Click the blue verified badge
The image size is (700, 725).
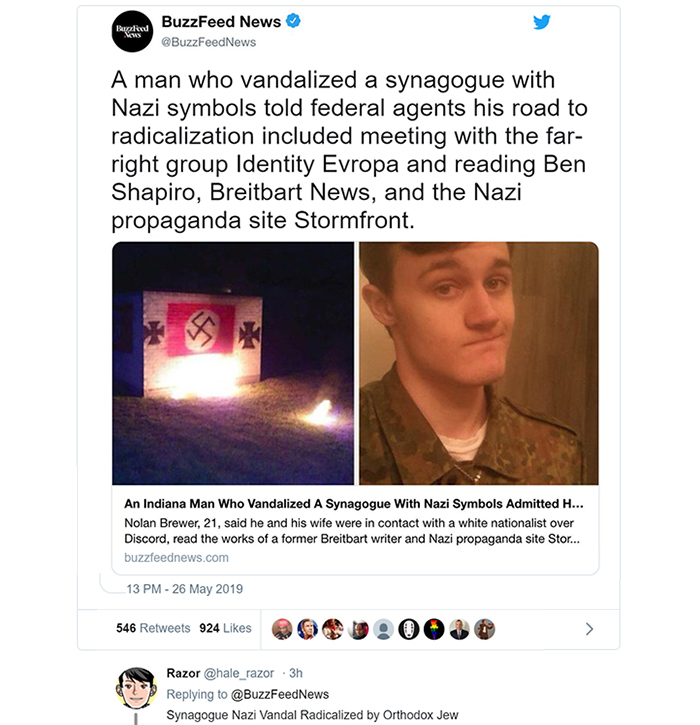(x=293, y=21)
